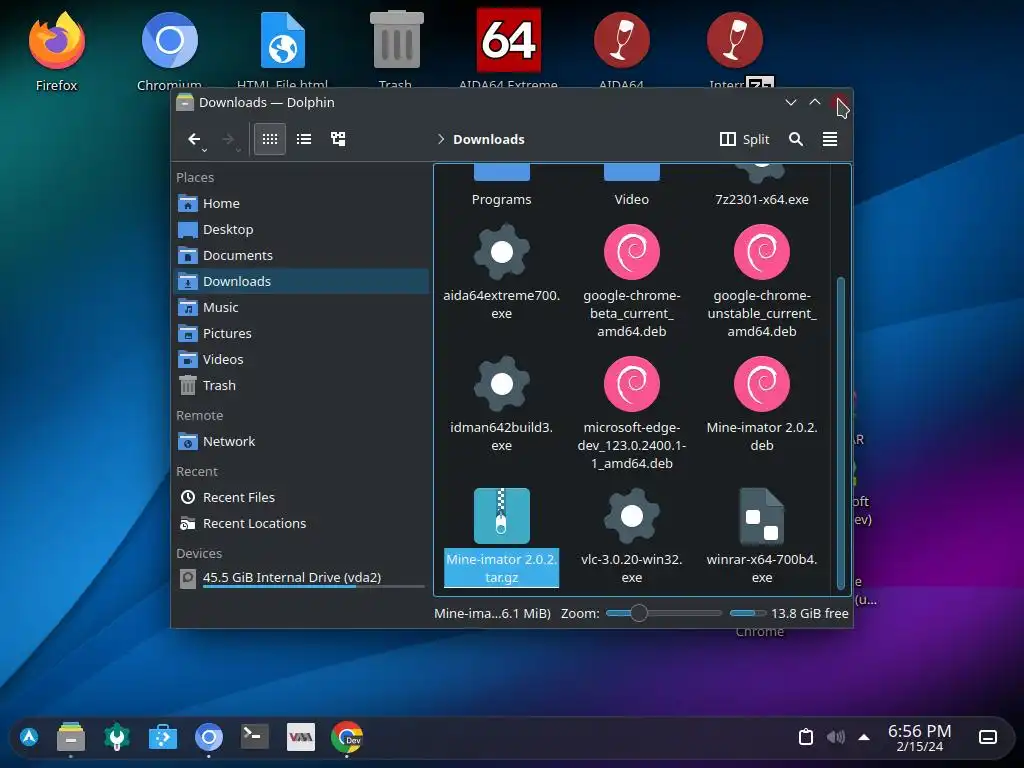The image size is (1024, 768).
Task: Switch to Icons view mode
Action: click(x=270, y=139)
